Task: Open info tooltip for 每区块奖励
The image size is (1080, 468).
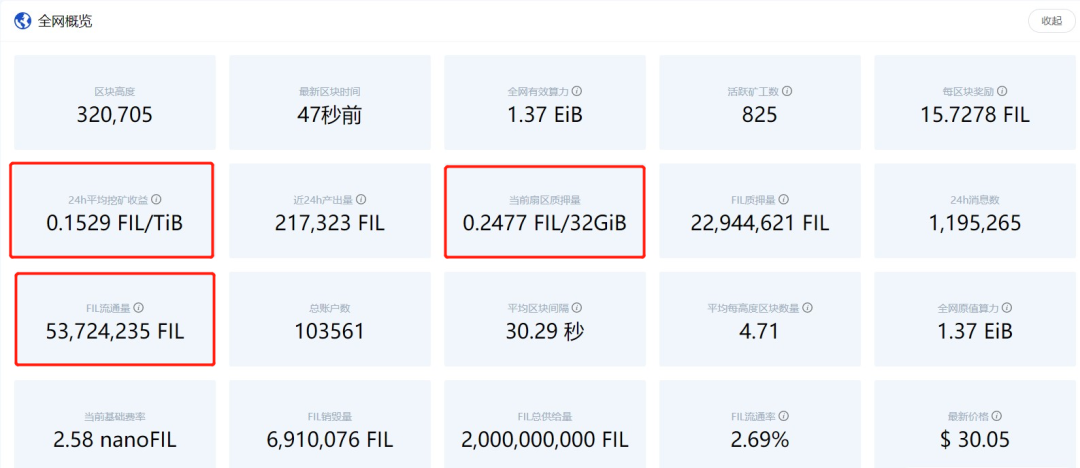Action: (x=1002, y=91)
